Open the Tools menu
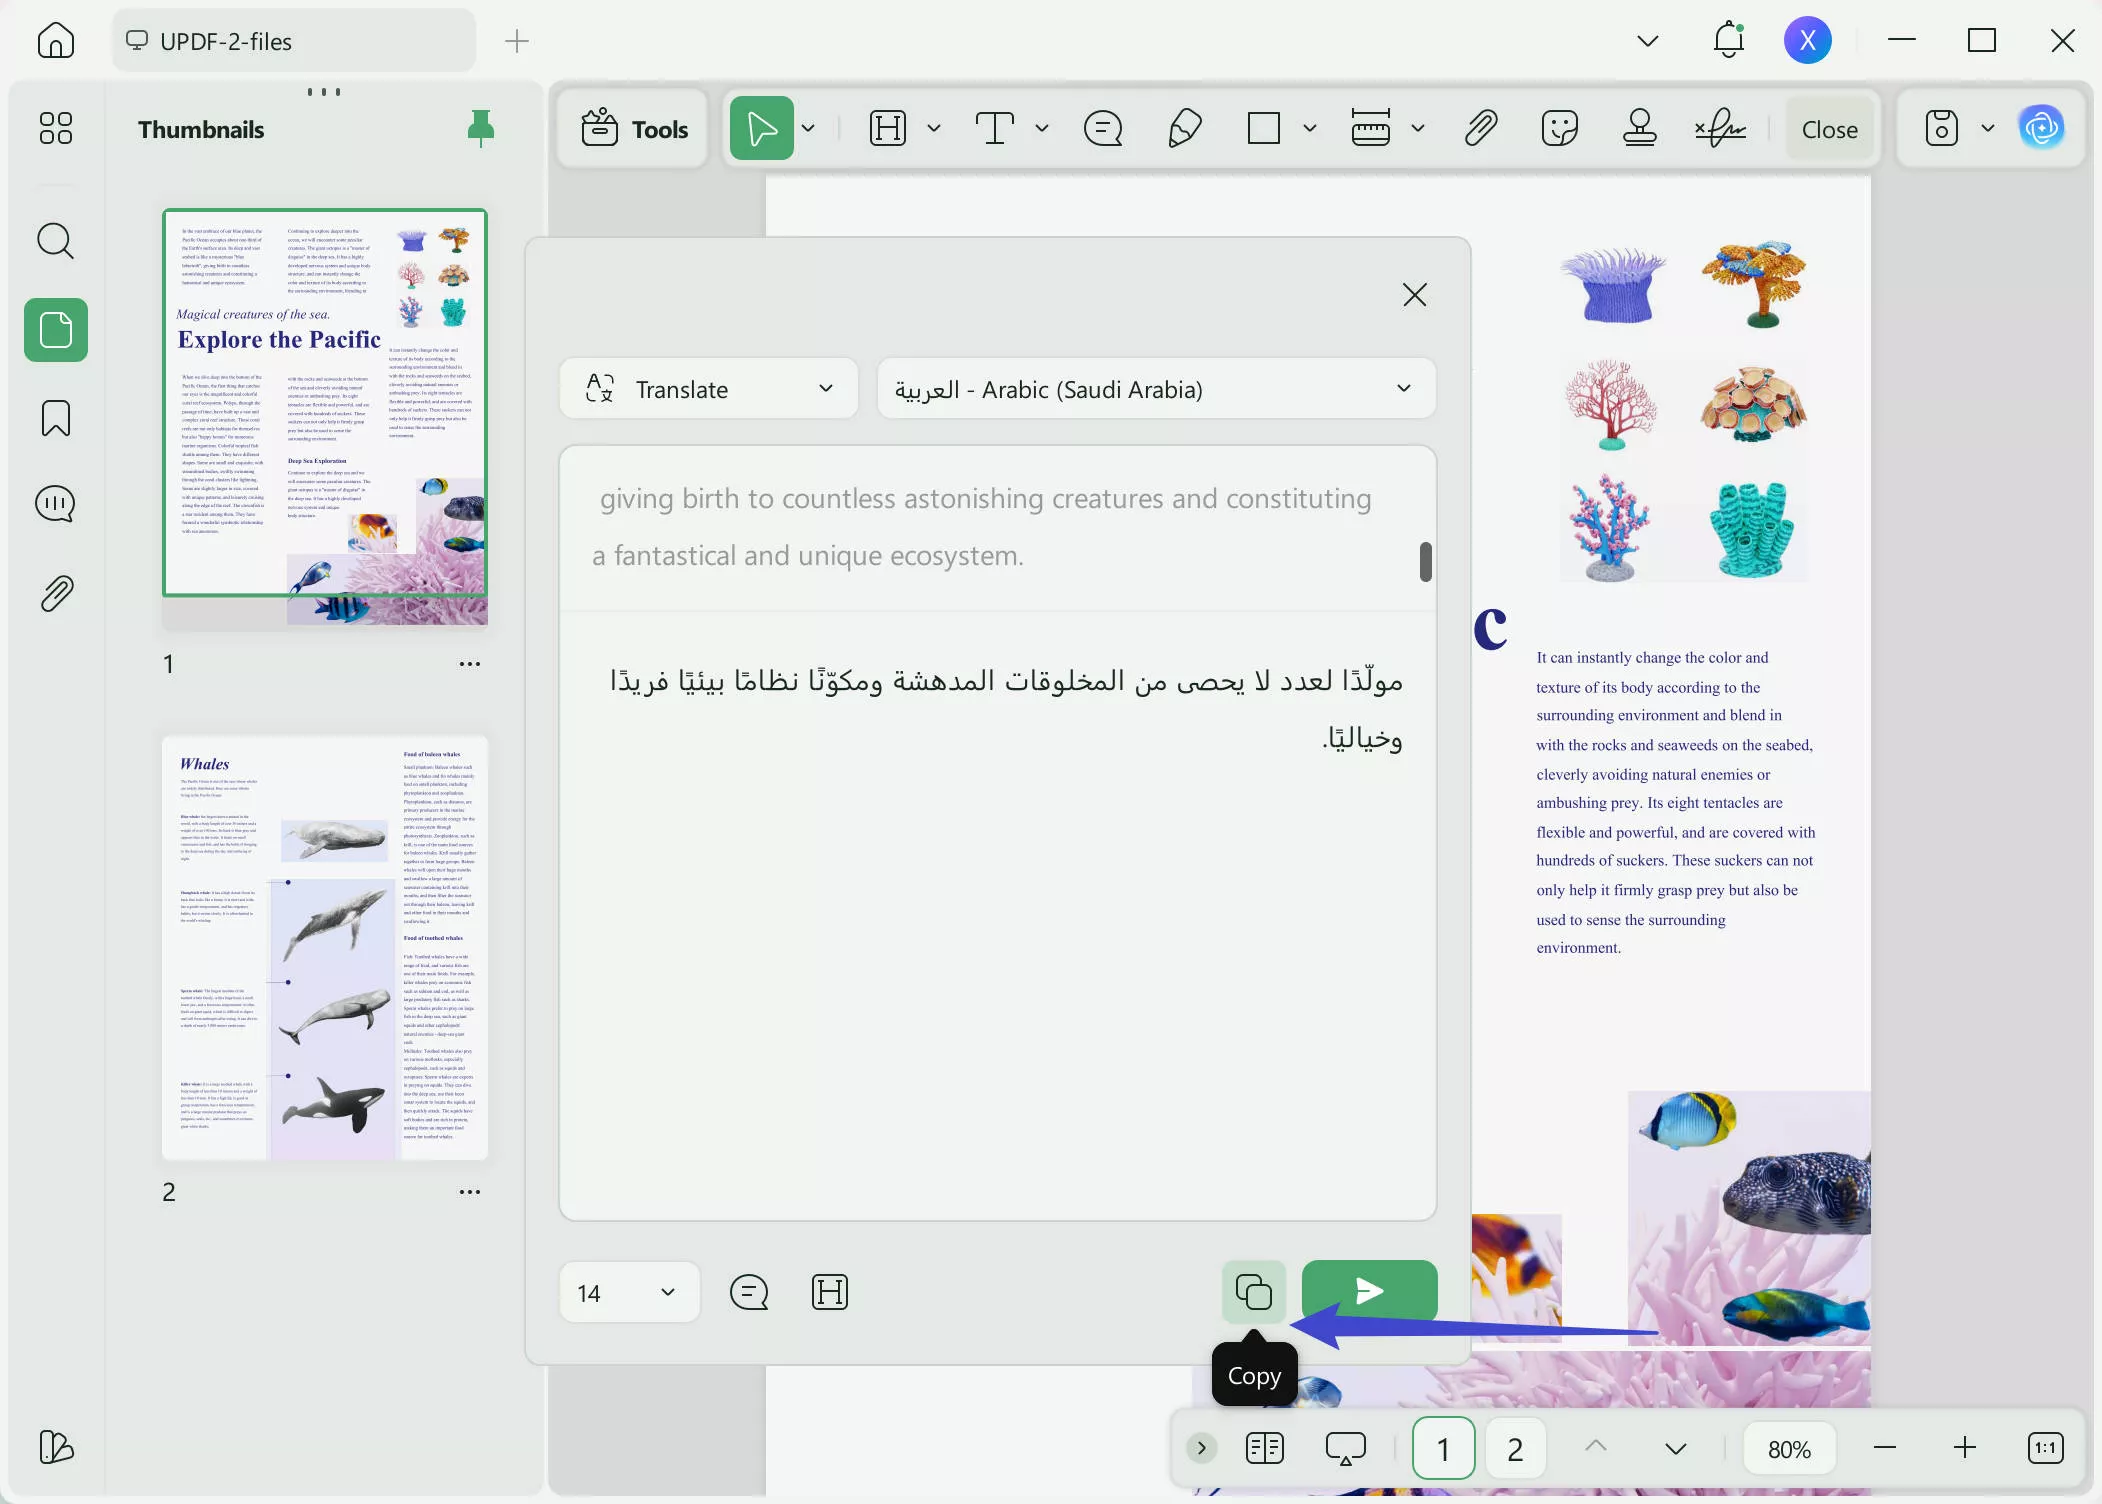2102x1504 pixels. point(632,128)
